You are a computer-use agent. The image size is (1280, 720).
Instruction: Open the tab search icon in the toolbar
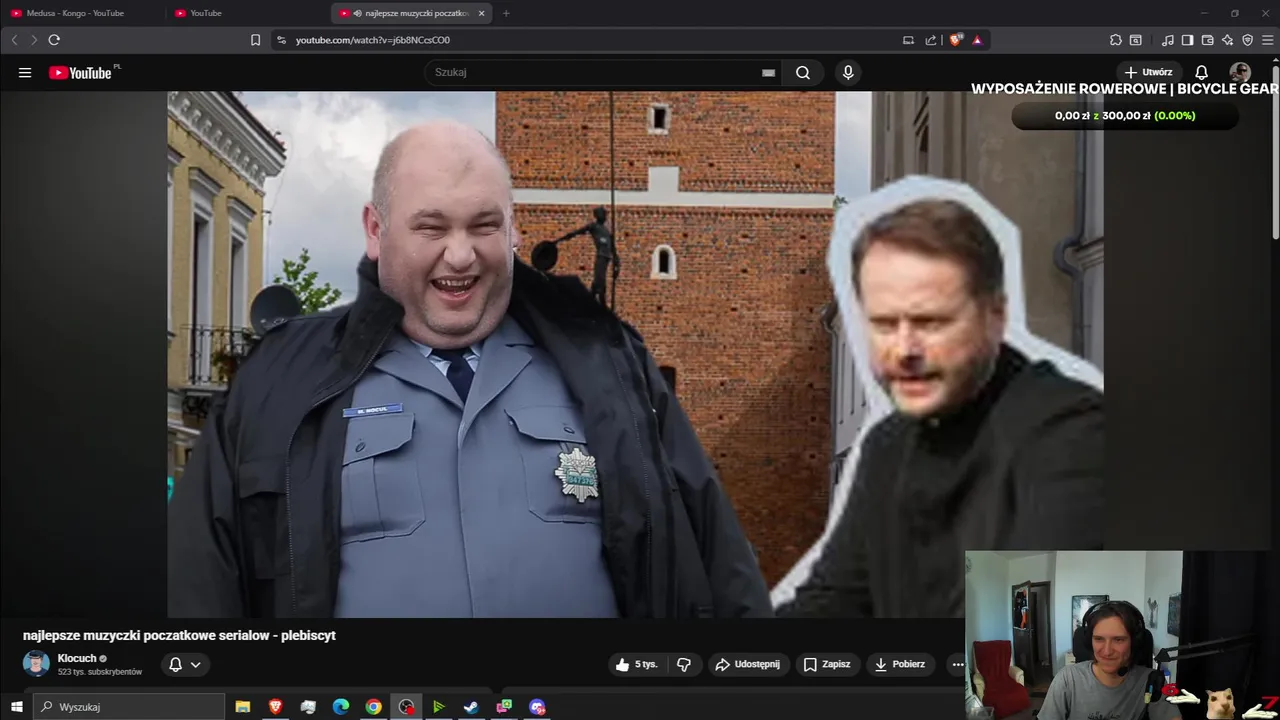pyautogui.click(x=1136, y=40)
